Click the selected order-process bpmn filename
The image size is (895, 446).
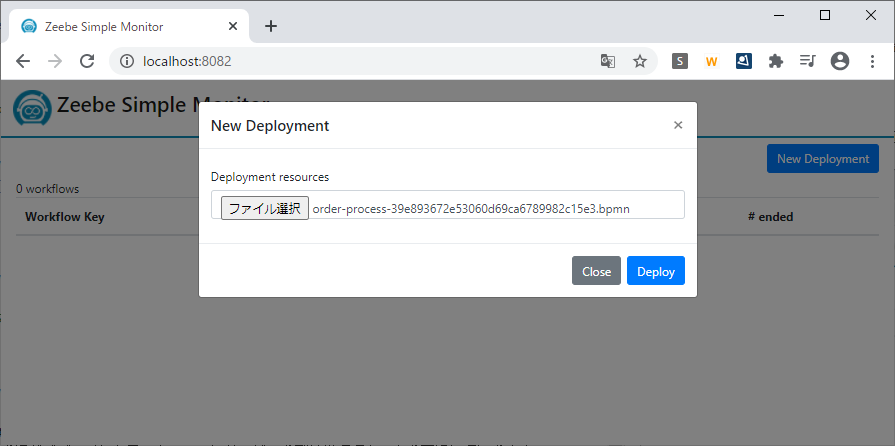[x=471, y=209]
